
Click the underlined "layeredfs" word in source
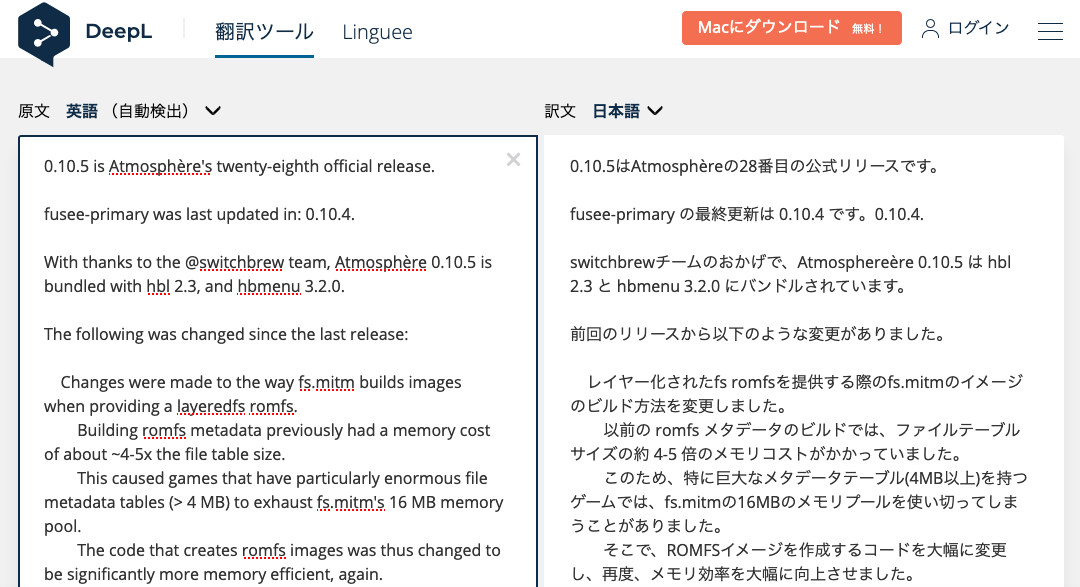click(x=211, y=406)
